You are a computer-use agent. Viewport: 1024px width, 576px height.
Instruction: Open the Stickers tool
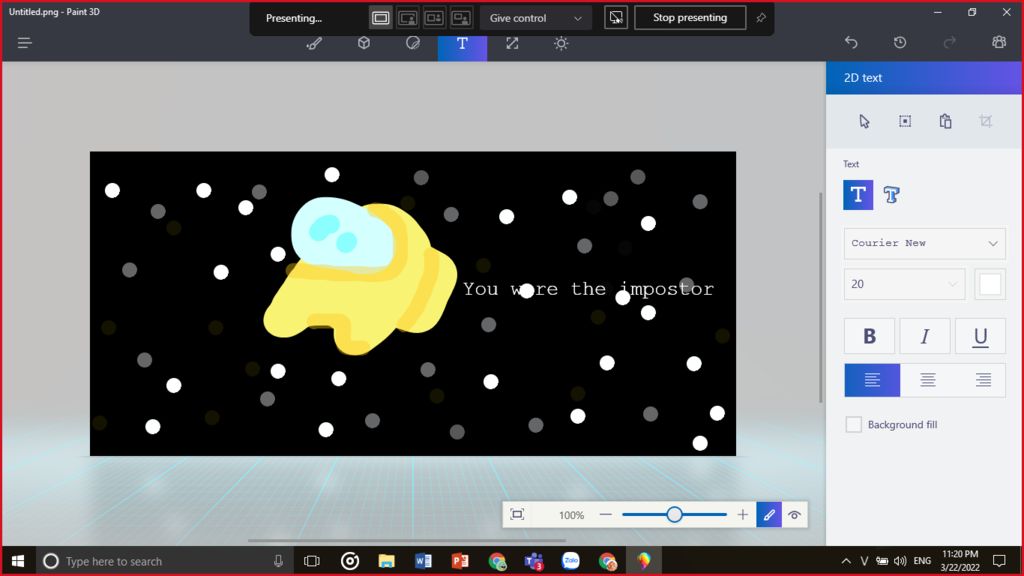[413, 44]
